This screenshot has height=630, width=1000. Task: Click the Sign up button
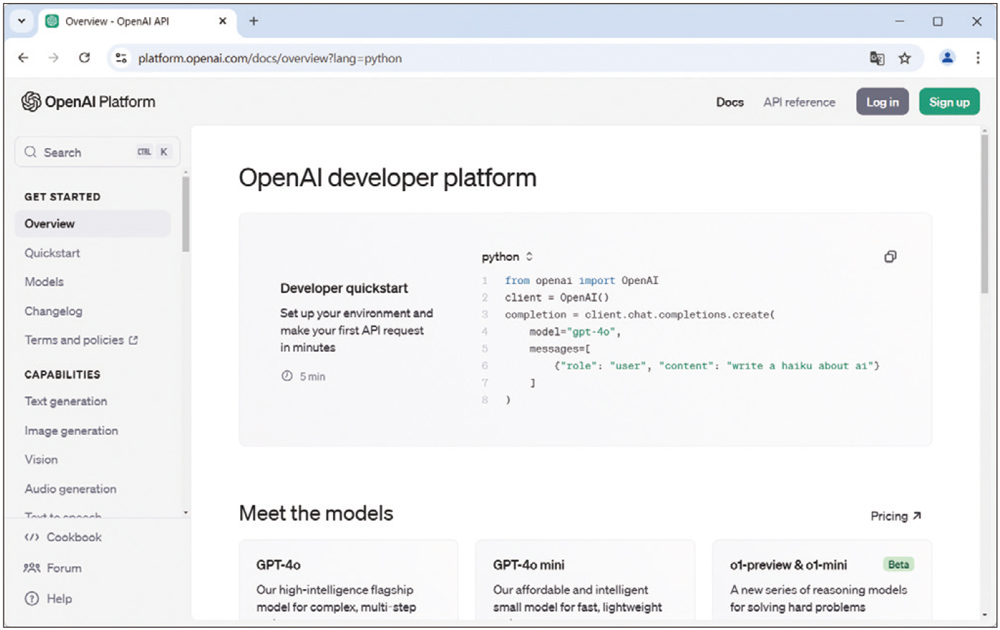click(948, 101)
